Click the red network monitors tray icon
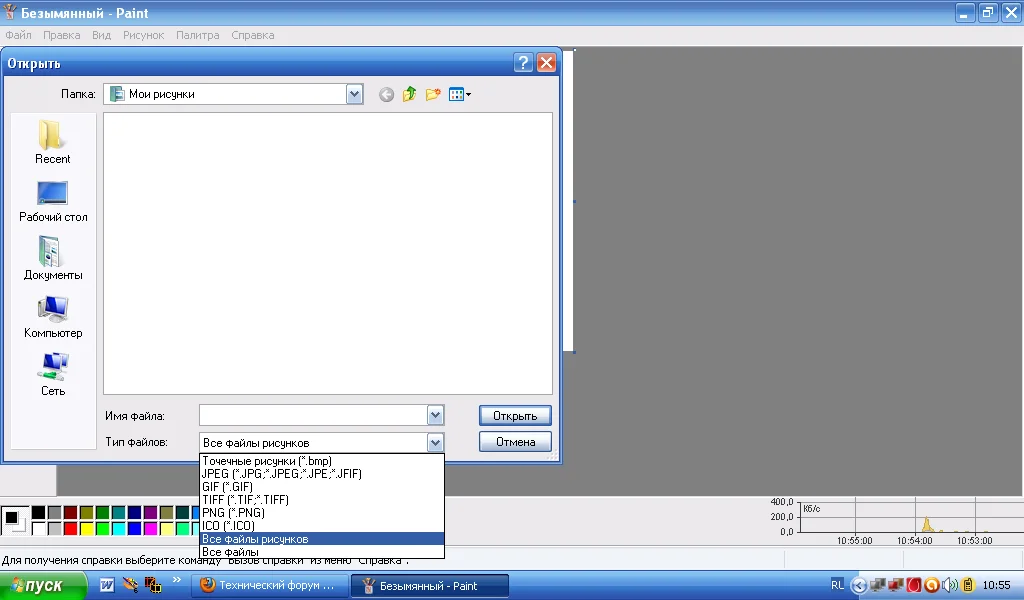This screenshot has height=600, width=1024. [895, 585]
